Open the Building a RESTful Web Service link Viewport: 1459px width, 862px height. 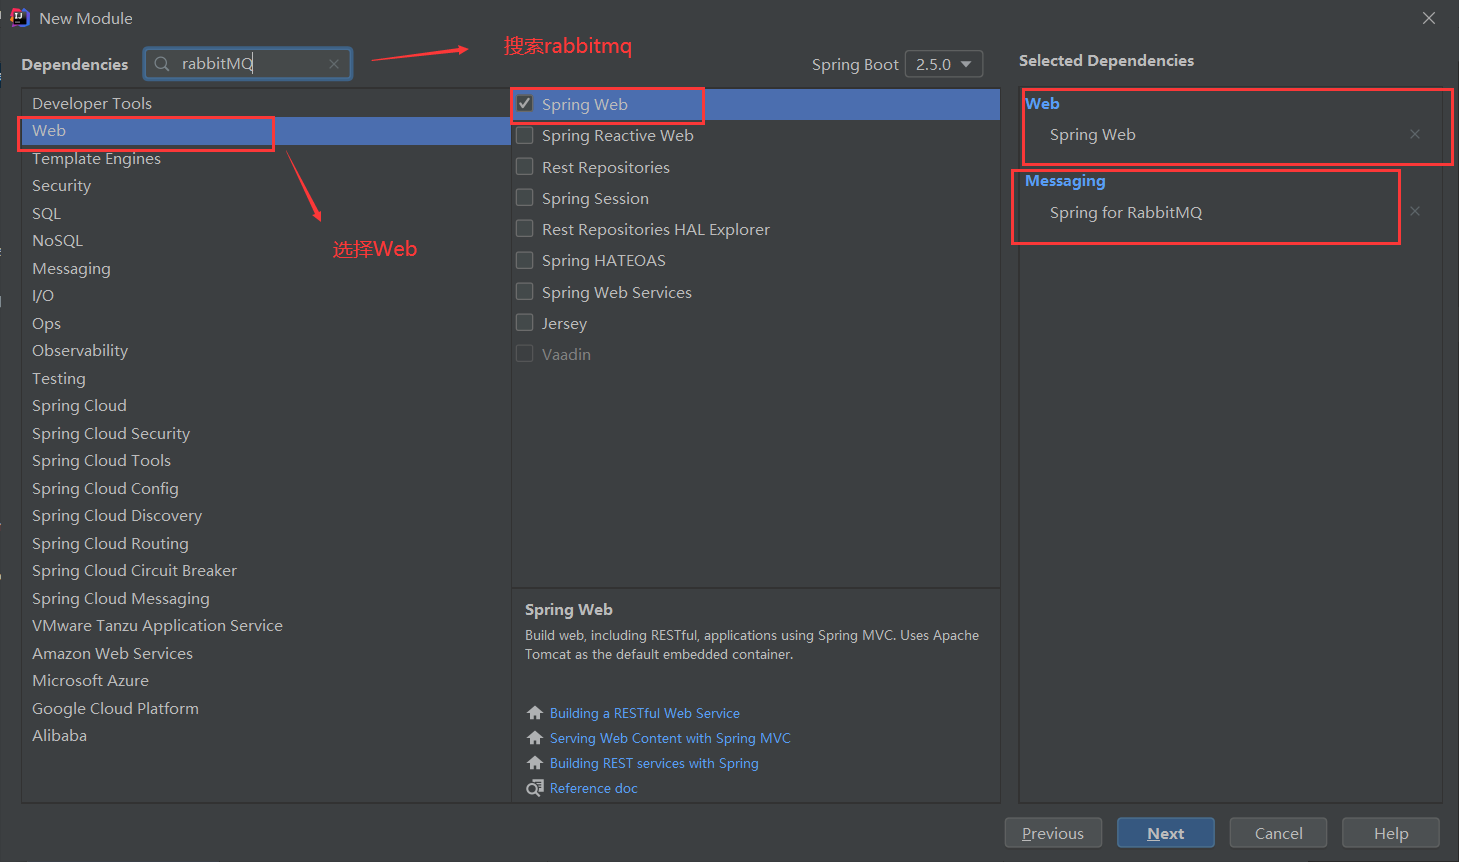coord(644,712)
